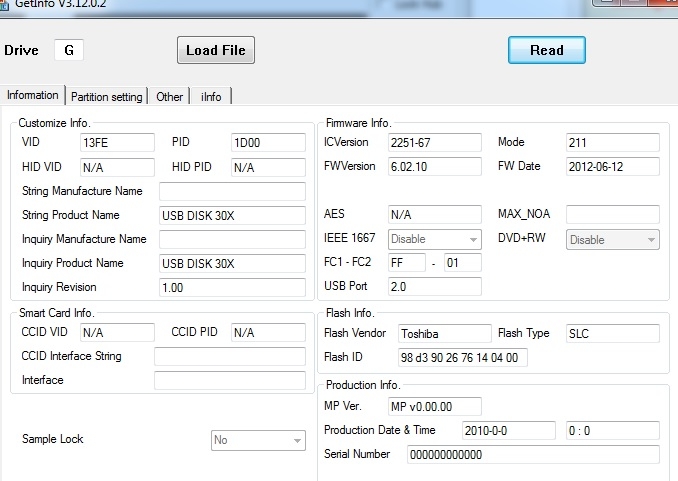Image resolution: width=678 pixels, height=481 pixels.
Task: Click the production time field showing 0 : 0
Action: point(613,431)
